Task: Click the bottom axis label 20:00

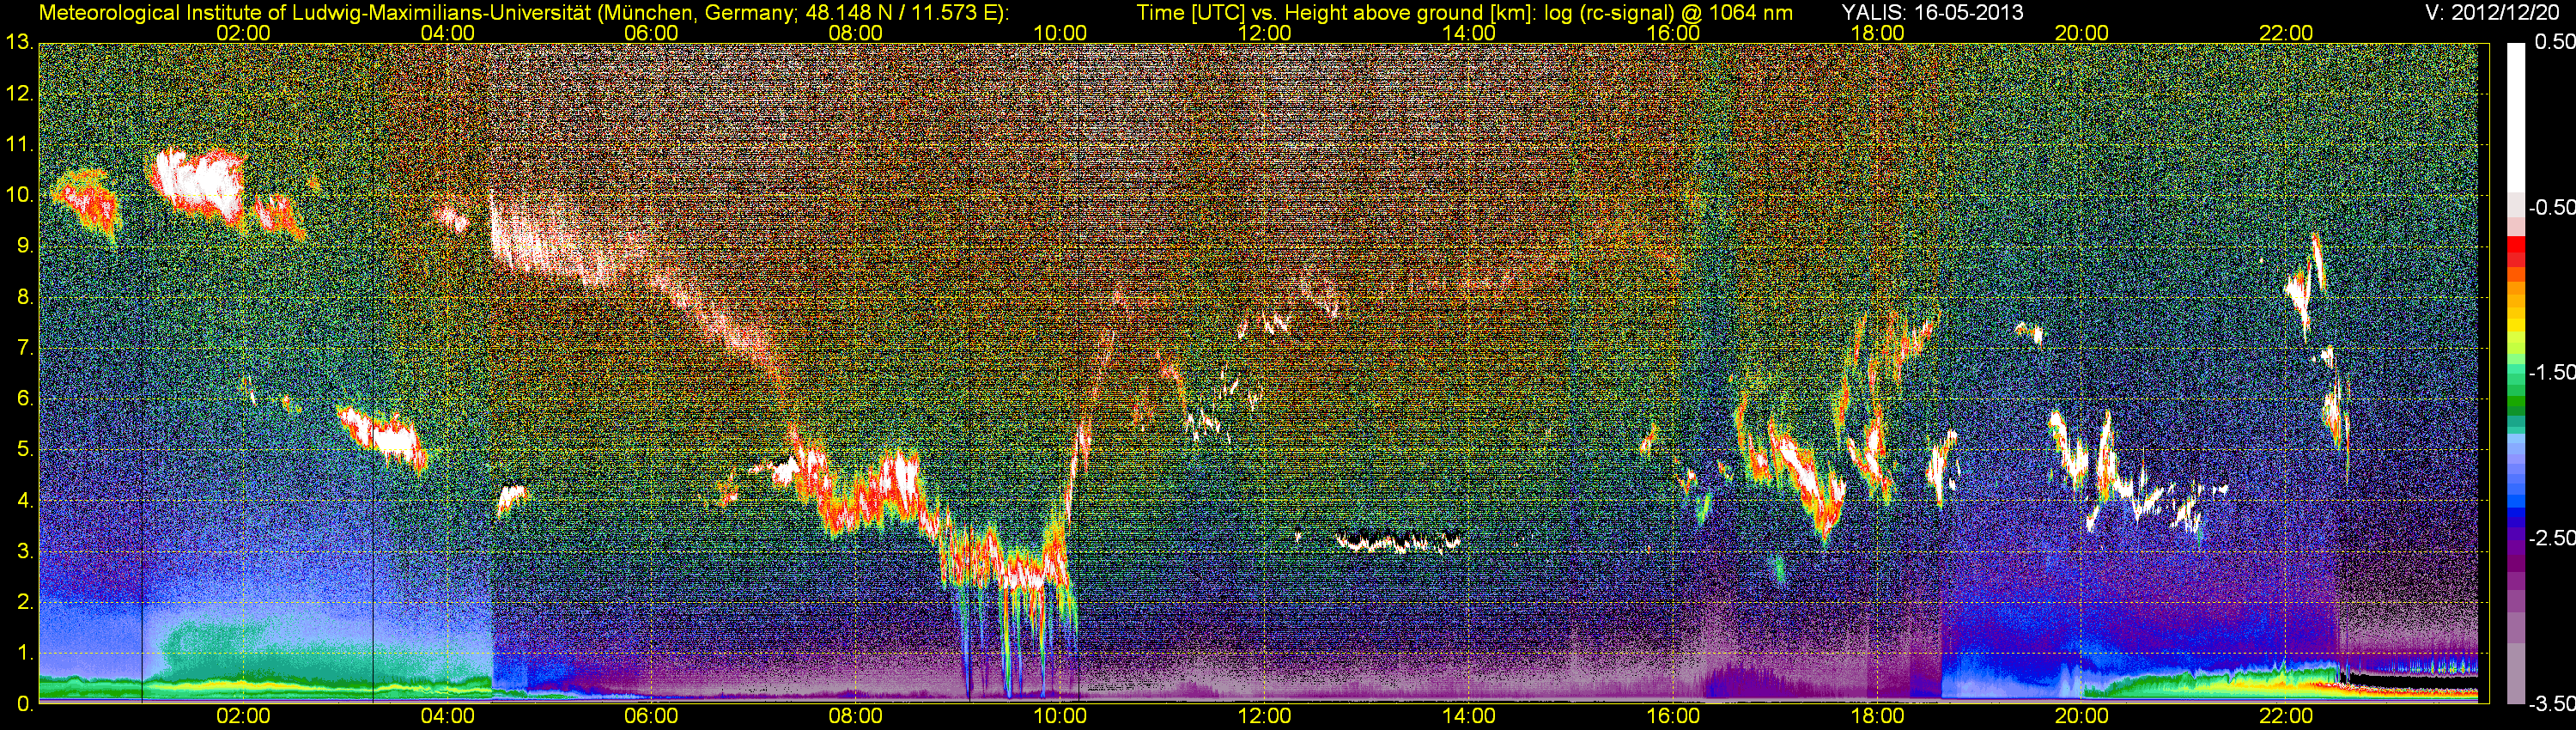Action: pyautogui.click(x=2082, y=716)
